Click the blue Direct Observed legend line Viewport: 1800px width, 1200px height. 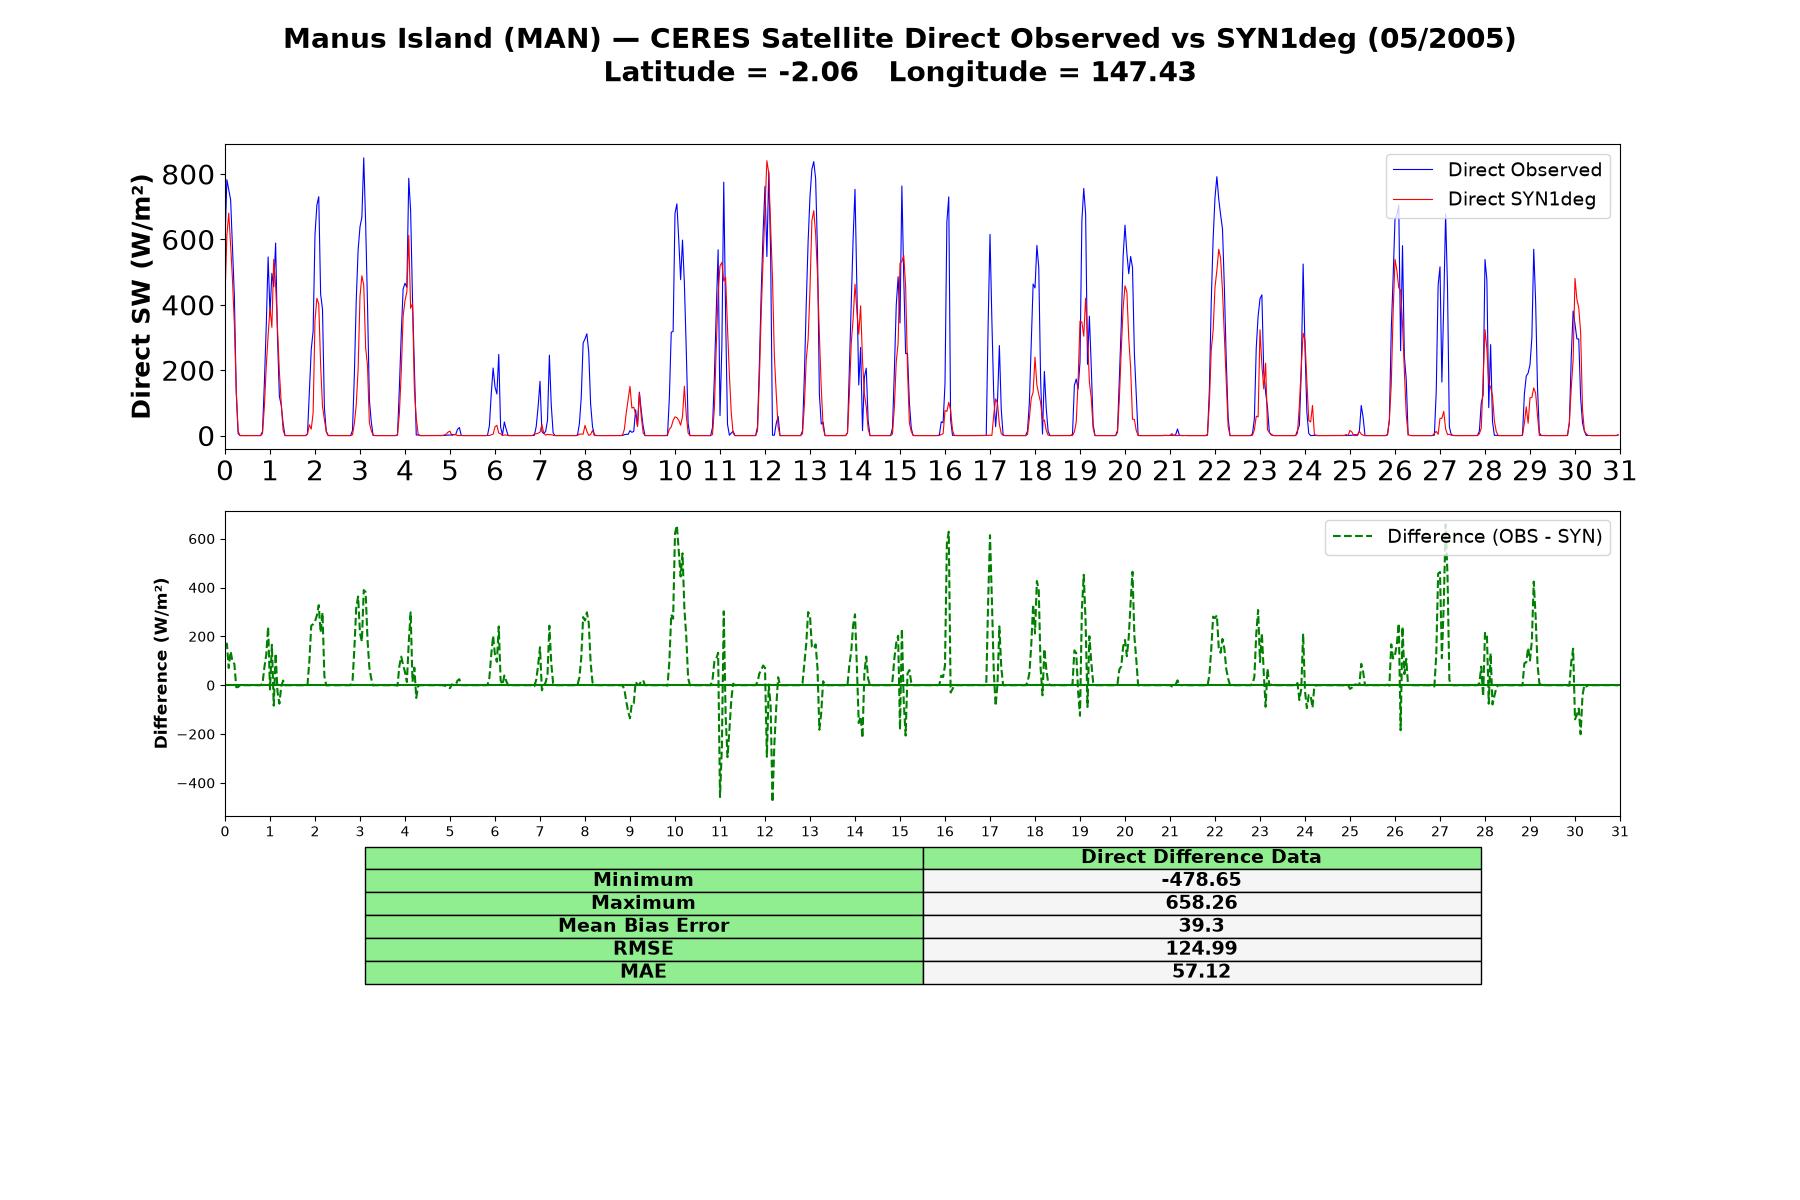1413,170
